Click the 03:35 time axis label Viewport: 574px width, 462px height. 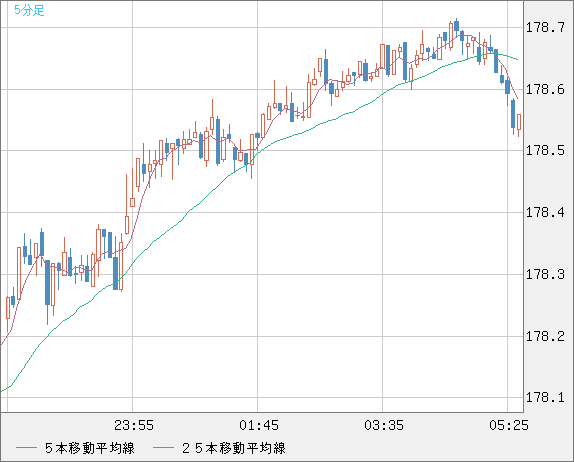point(384,425)
